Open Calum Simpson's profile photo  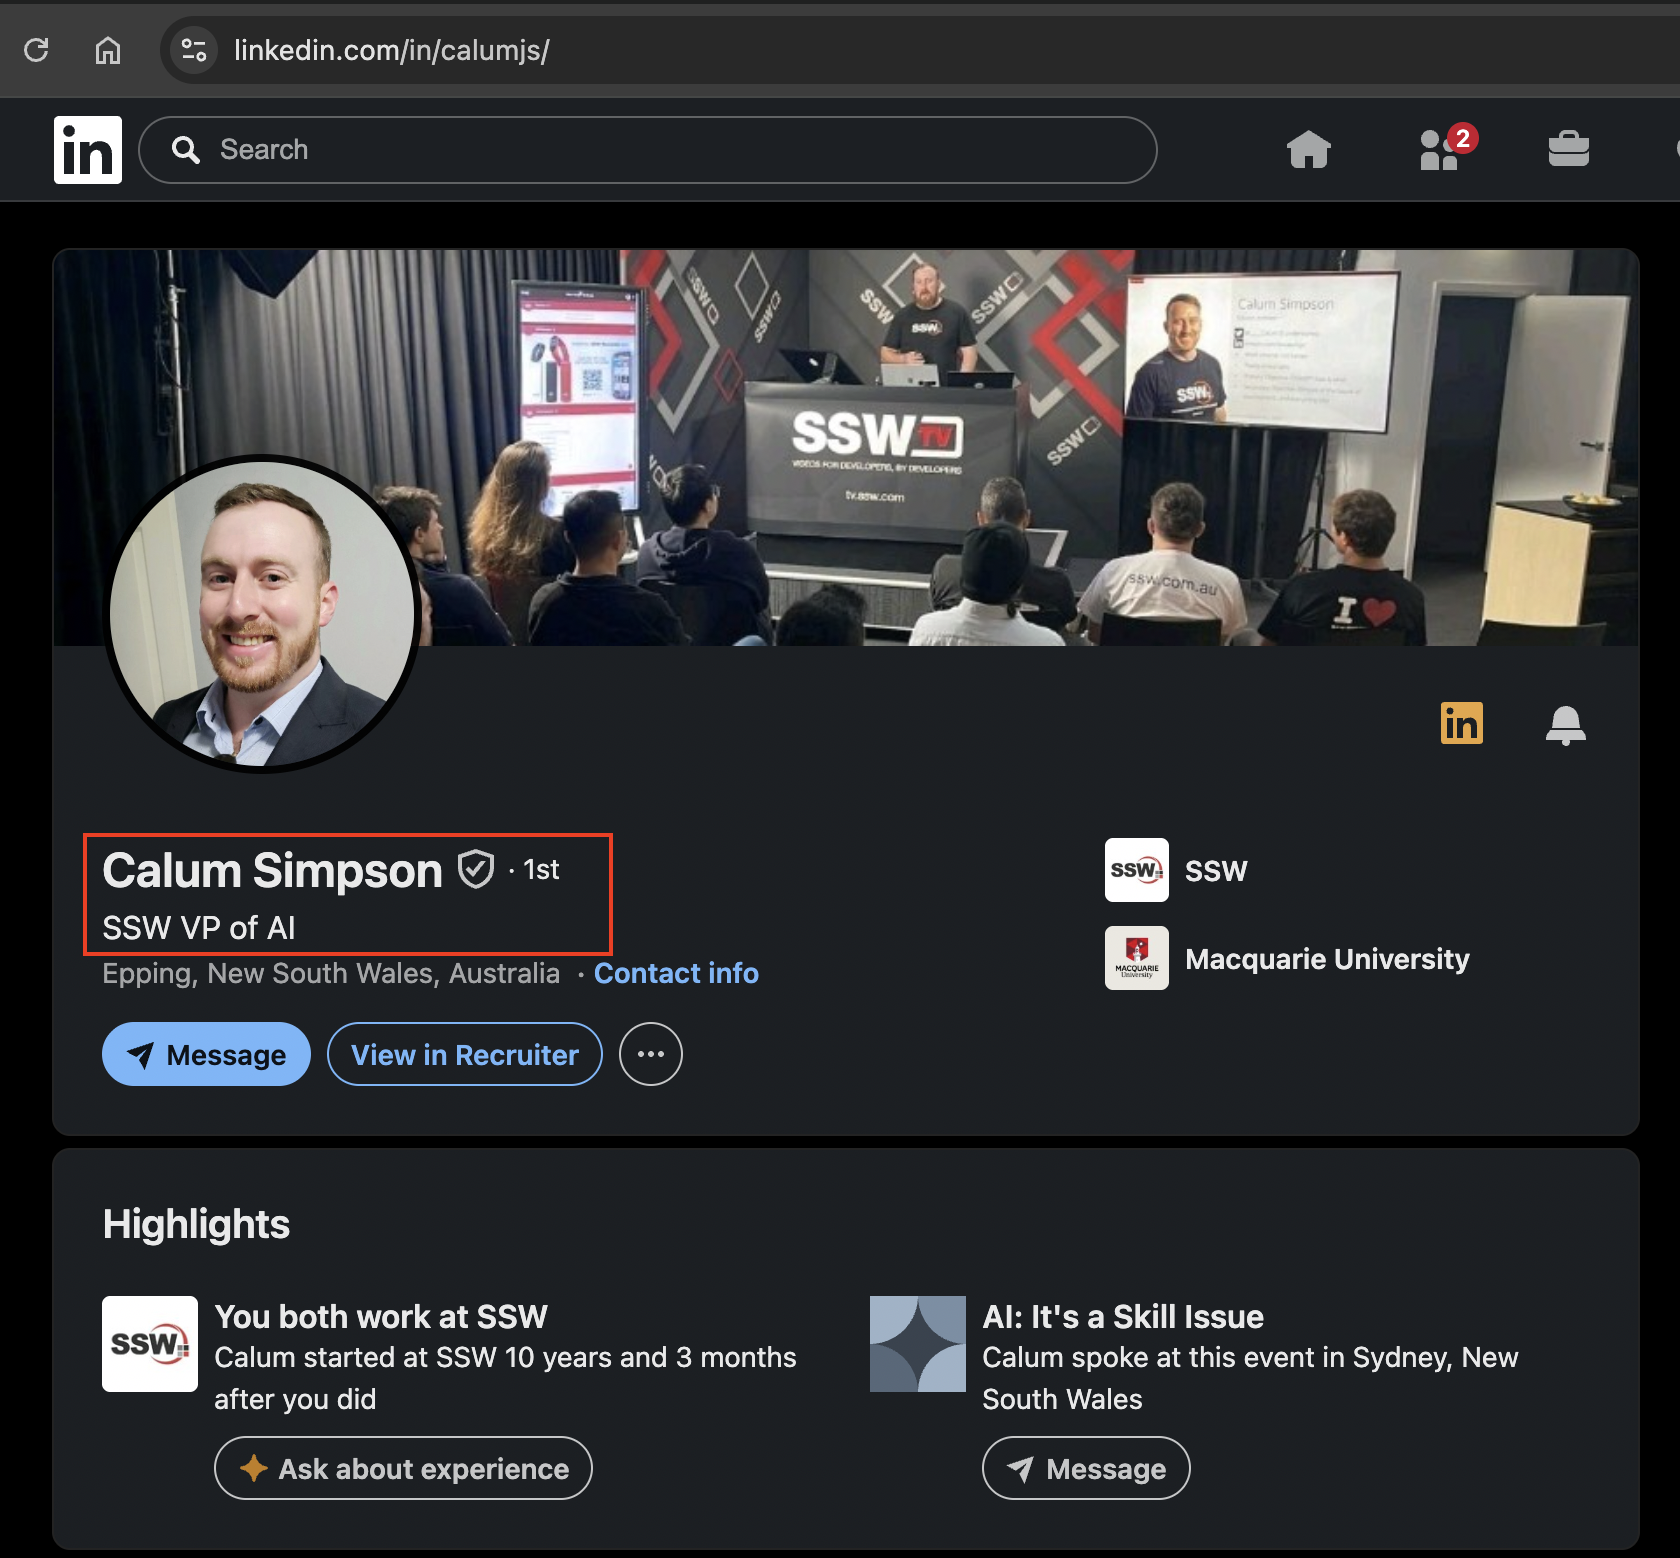click(x=262, y=614)
